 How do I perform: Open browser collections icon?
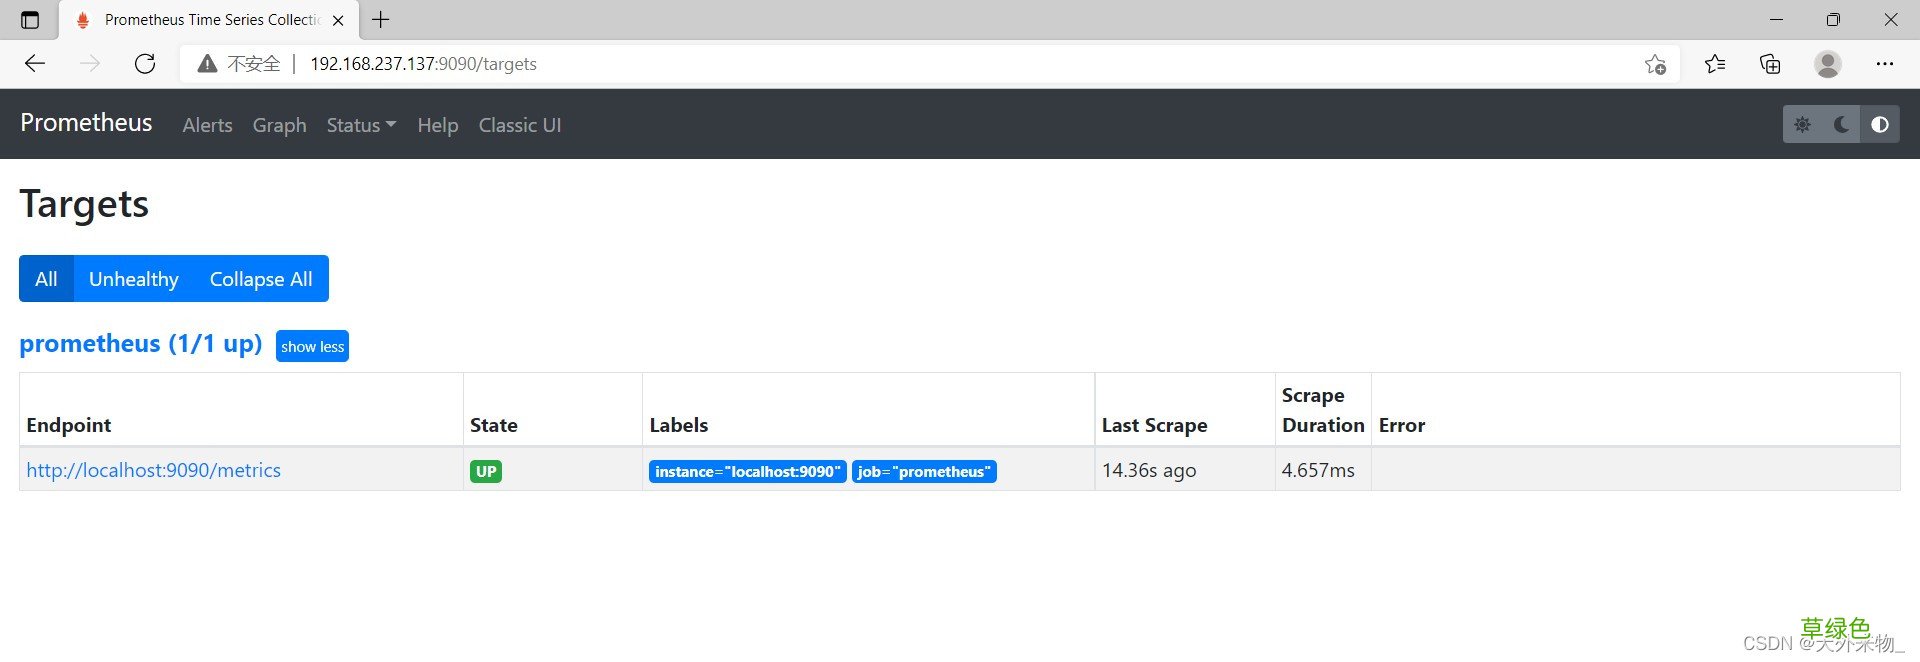[1770, 64]
